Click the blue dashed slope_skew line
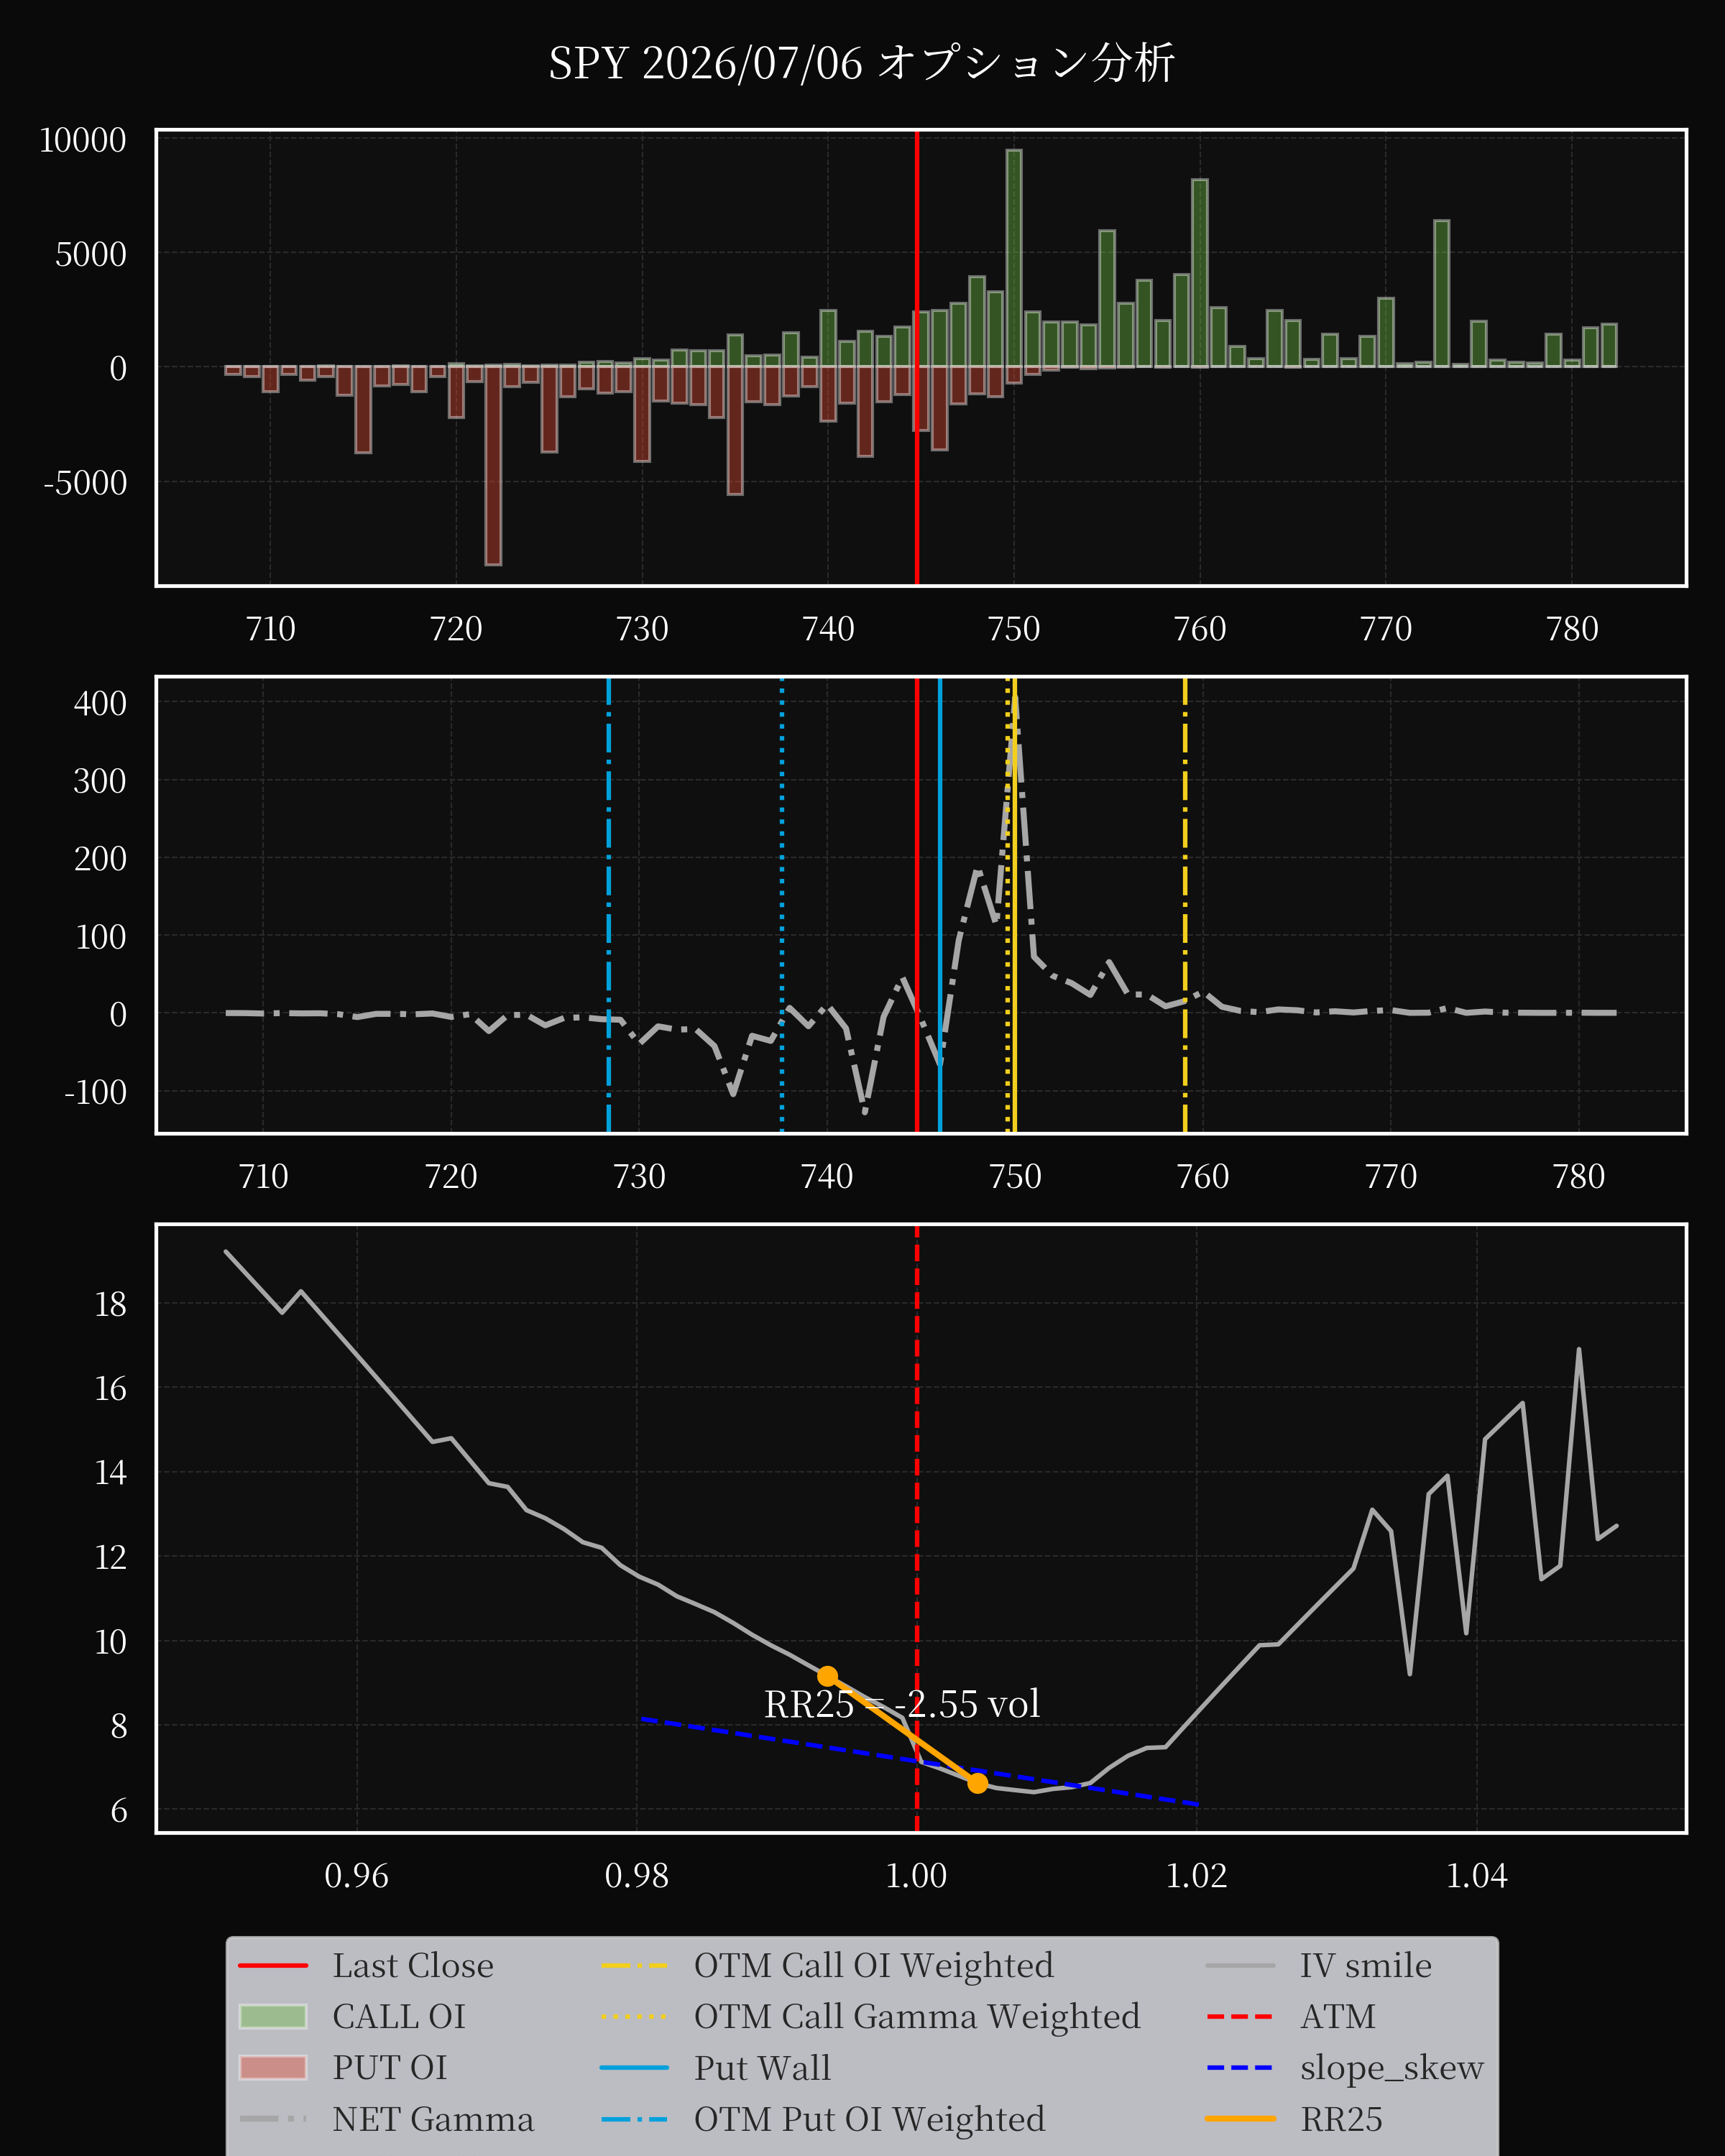Screen dimensions: 1725x2156 pos(920,1762)
